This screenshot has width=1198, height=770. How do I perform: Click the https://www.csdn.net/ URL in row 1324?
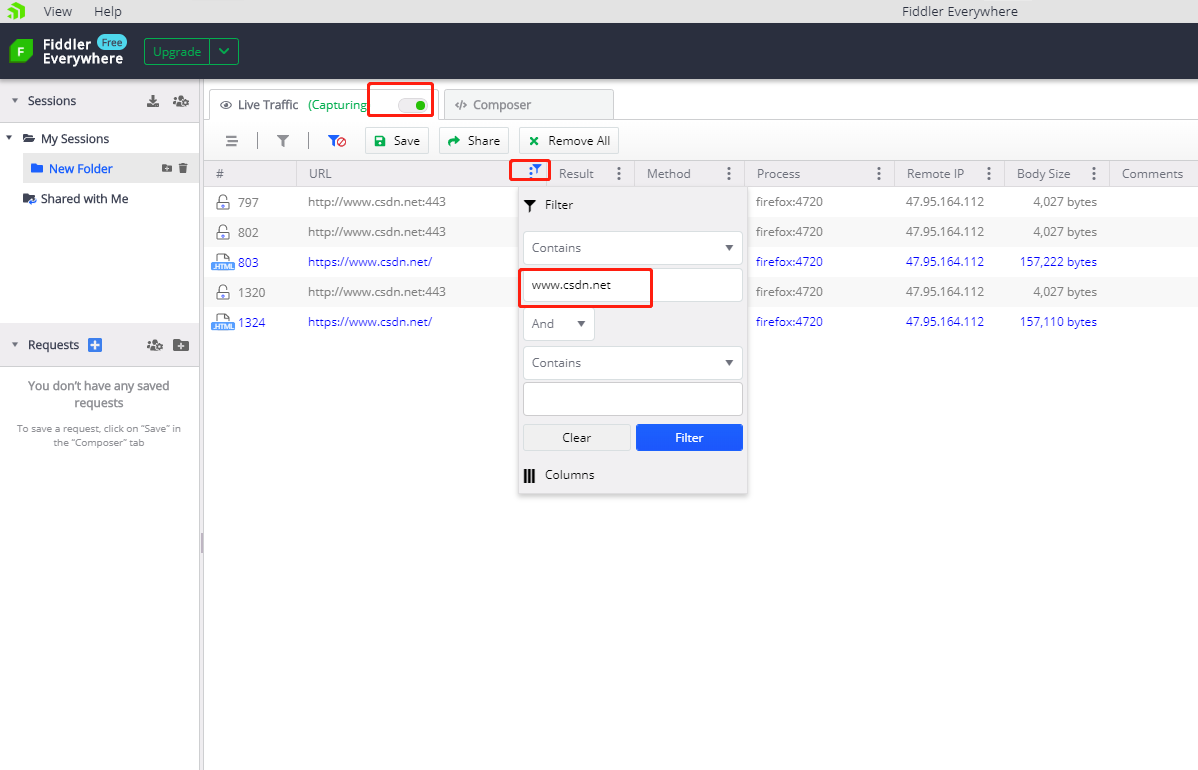[370, 322]
